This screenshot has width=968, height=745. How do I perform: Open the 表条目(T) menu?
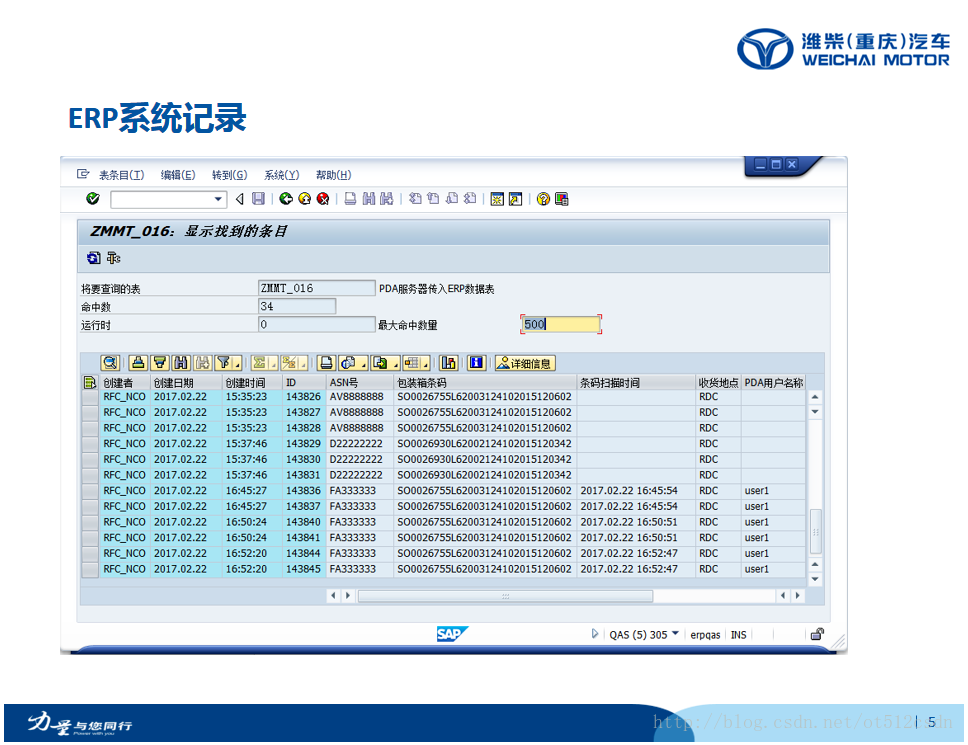pyautogui.click(x=119, y=175)
